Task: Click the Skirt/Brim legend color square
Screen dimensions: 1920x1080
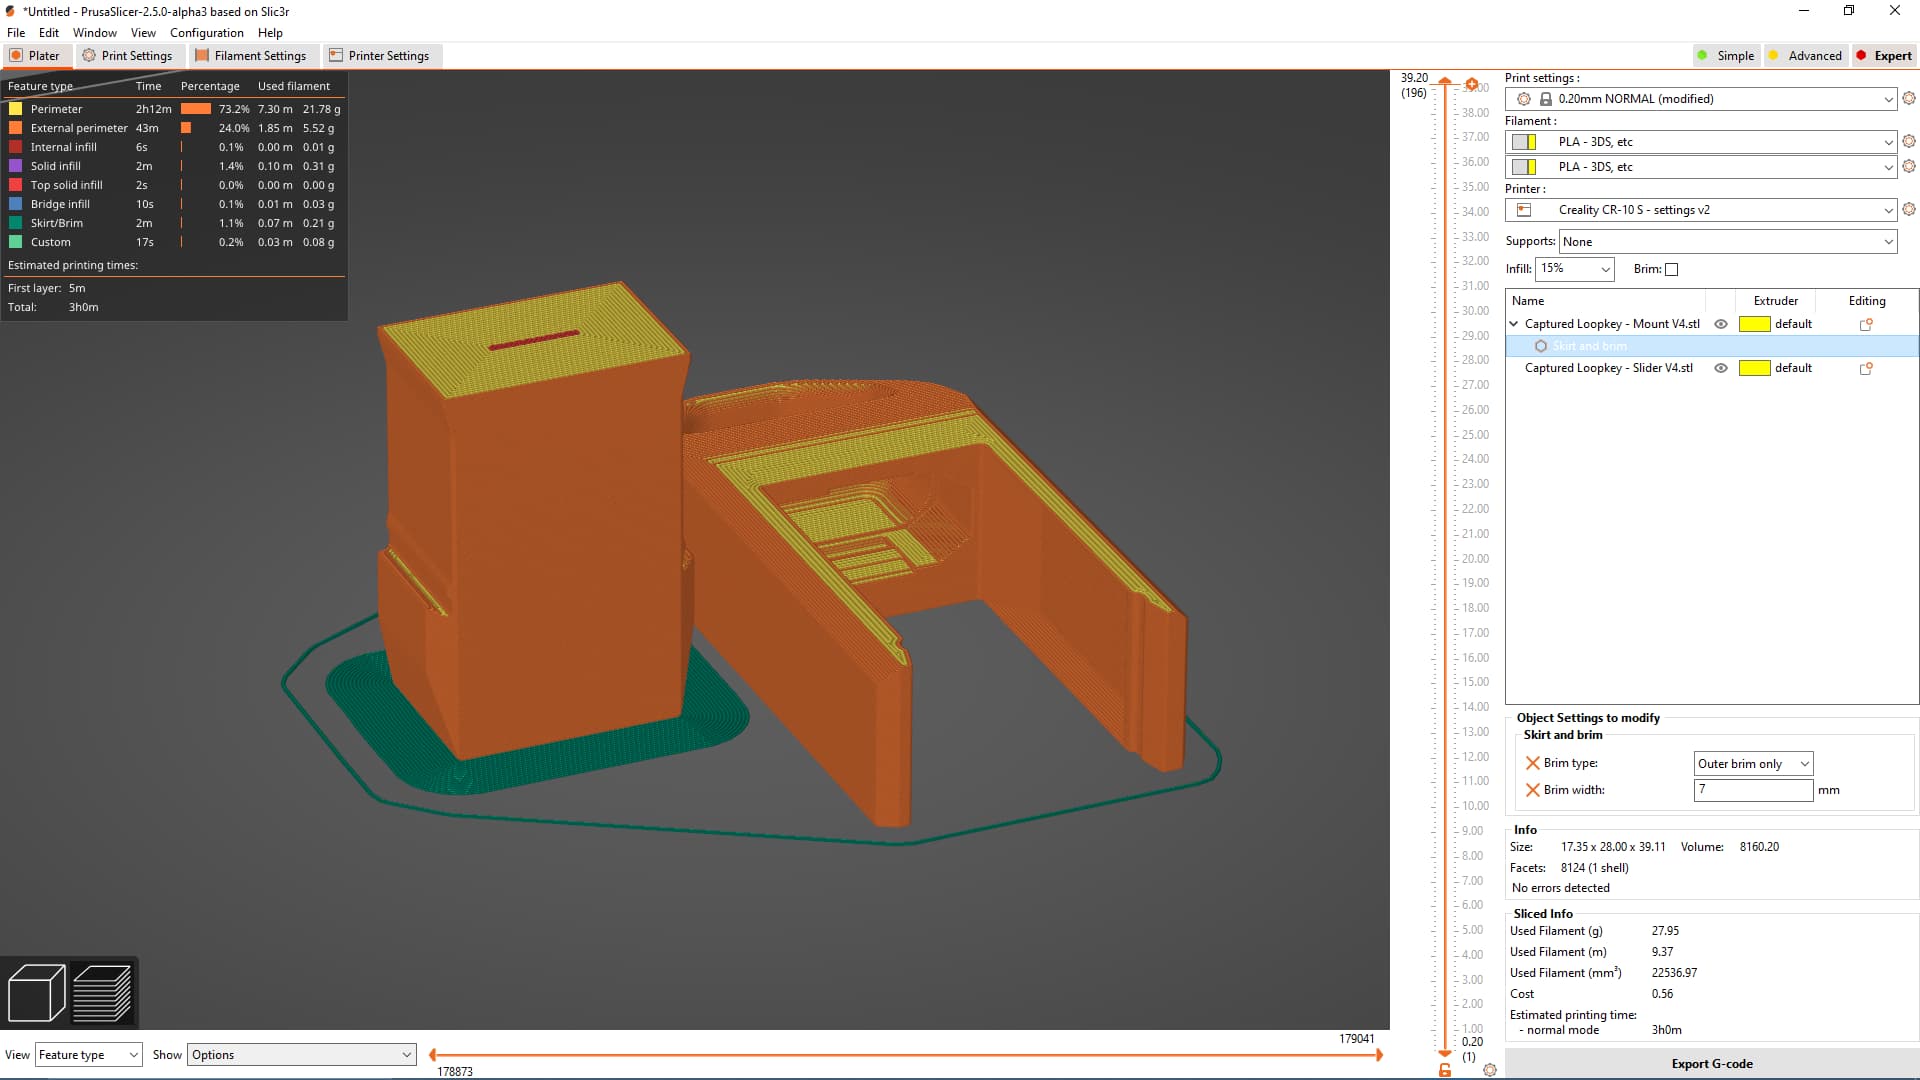Action: pyautogui.click(x=16, y=223)
